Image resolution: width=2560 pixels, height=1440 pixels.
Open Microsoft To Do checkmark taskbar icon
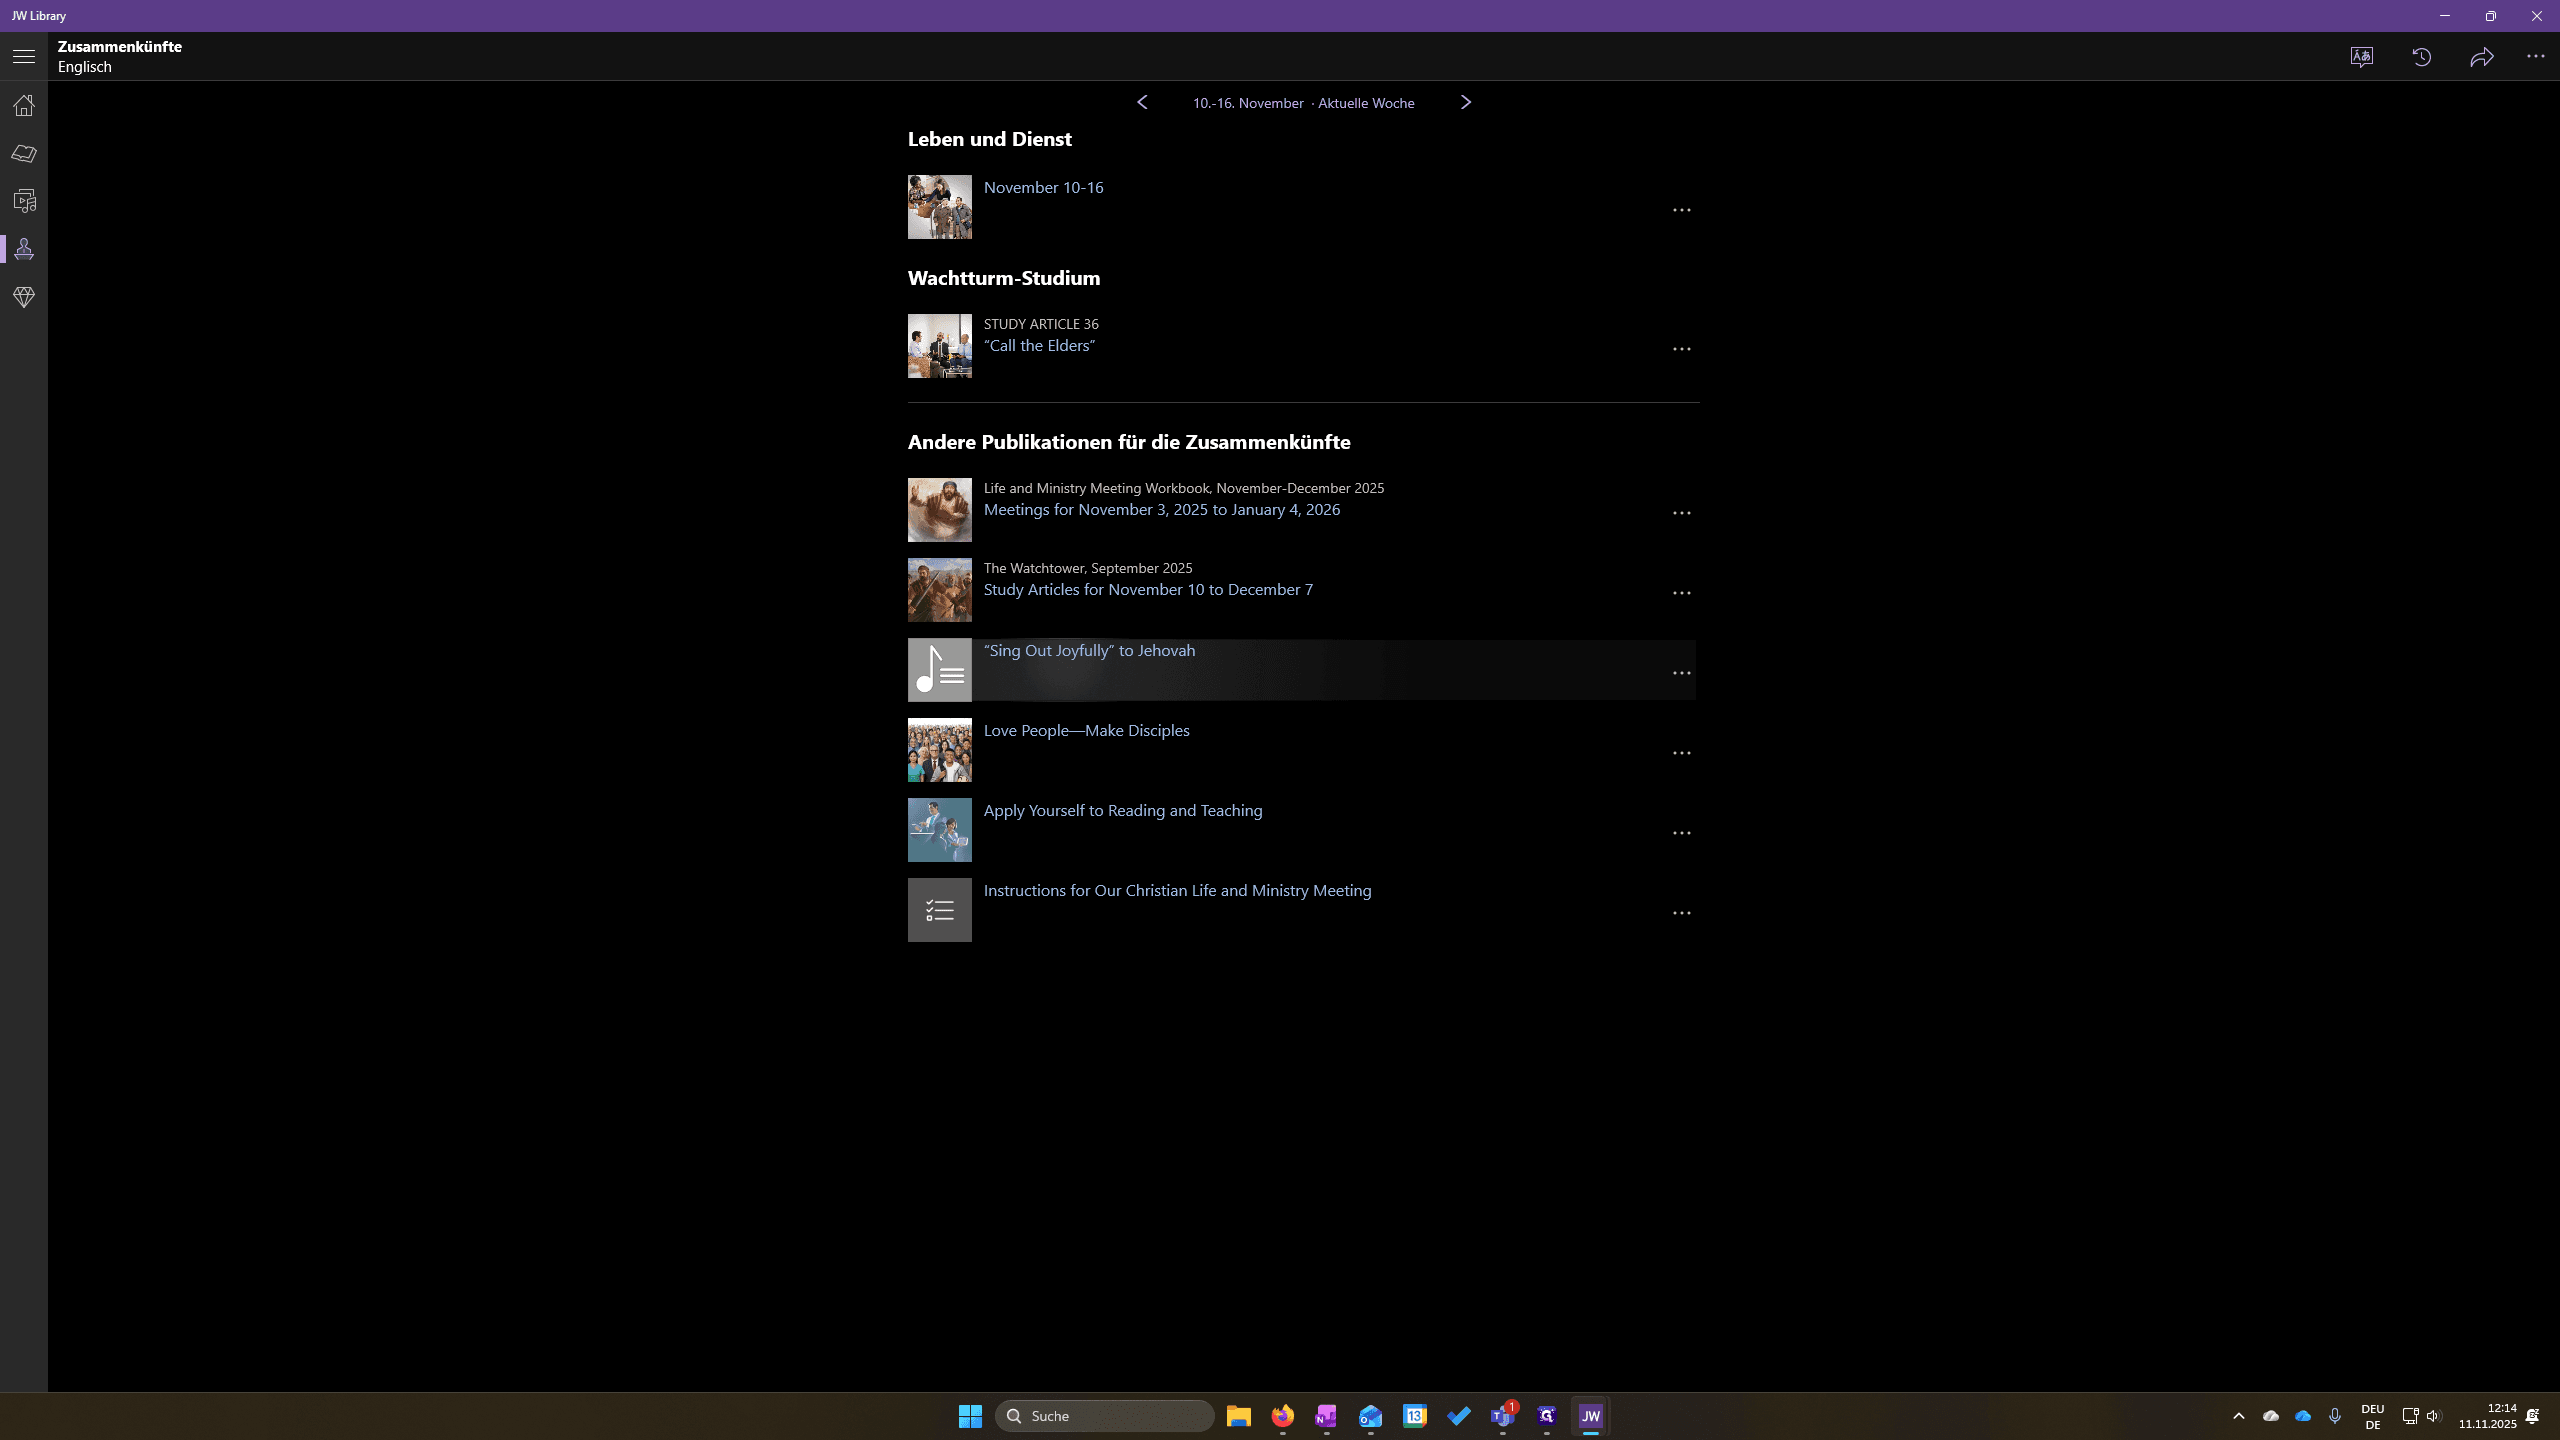[1459, 1416]
